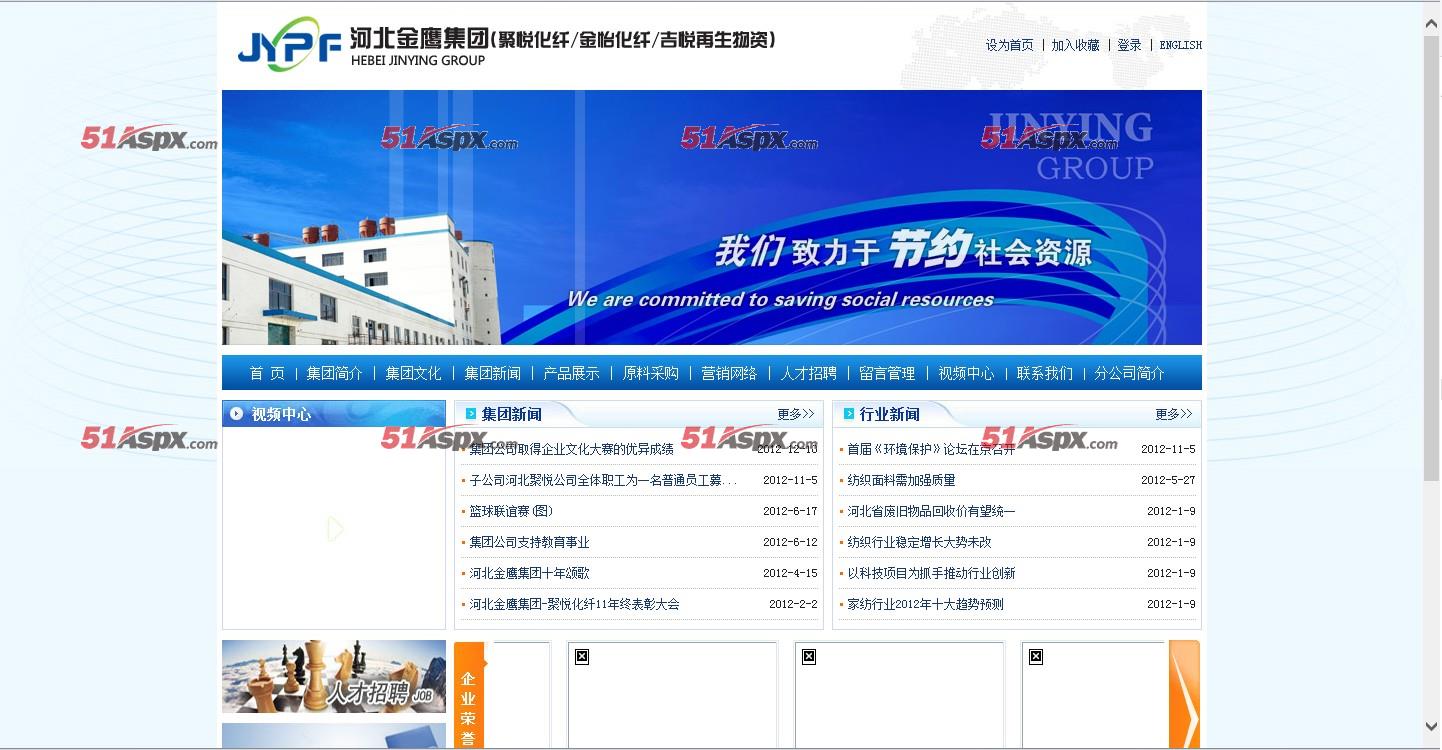Open 营销网络 in navigation bar
Viewport: 1442px width, 750px height.
[729, 373]
